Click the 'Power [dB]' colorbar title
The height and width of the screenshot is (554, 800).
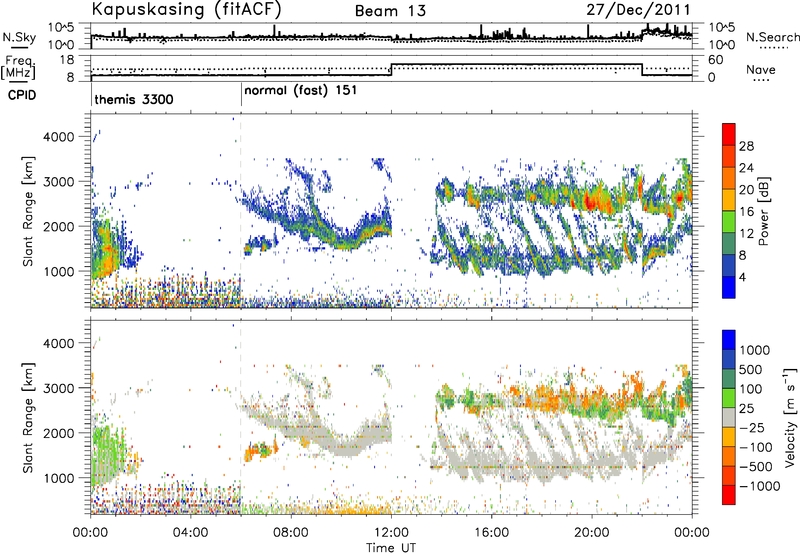(x=763, y=211)
